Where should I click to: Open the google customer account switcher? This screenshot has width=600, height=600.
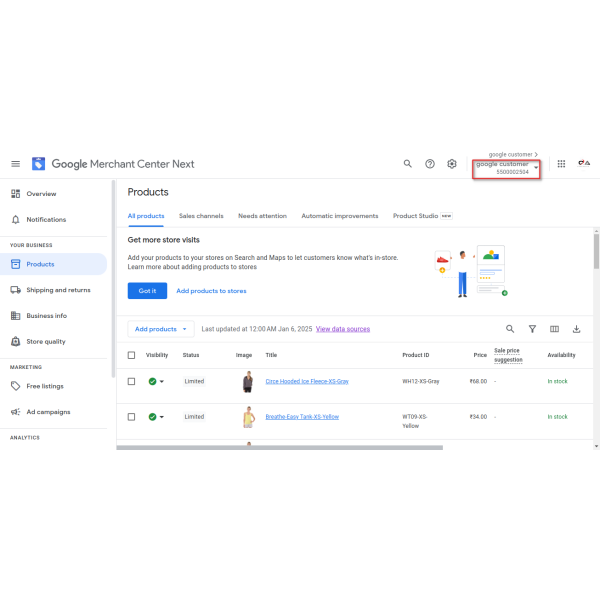tap(507, 168)
